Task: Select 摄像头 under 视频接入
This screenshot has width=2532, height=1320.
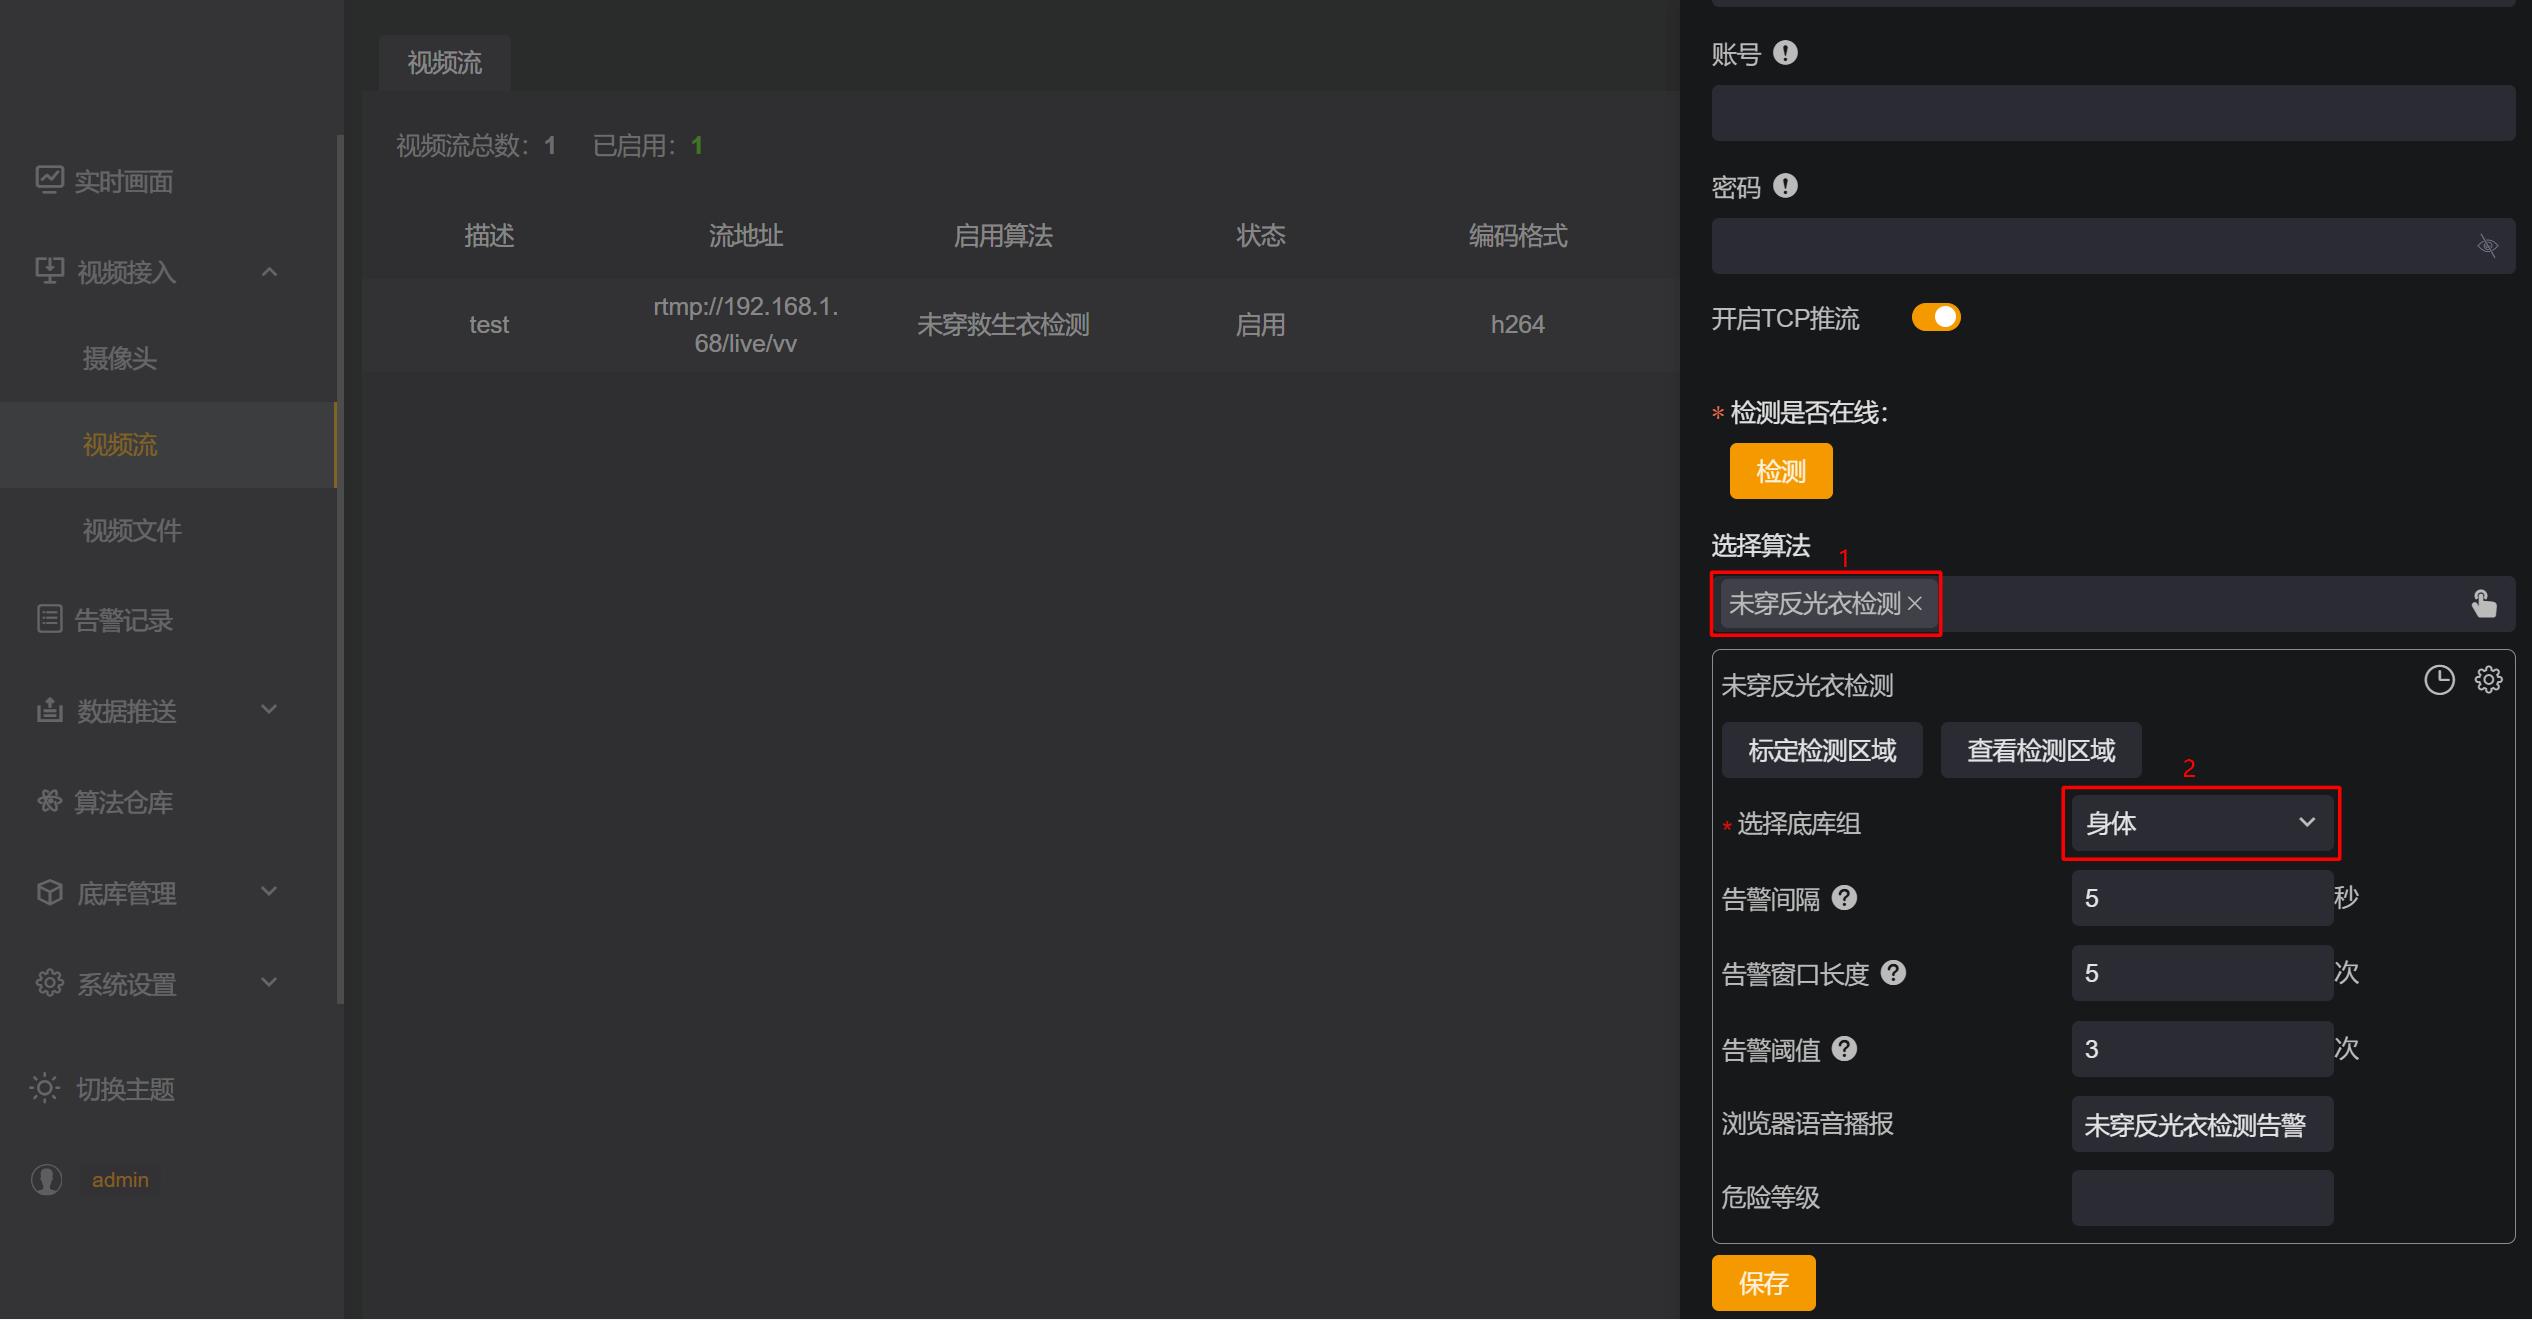Action: pyautogui.click(x=120, y=358)
